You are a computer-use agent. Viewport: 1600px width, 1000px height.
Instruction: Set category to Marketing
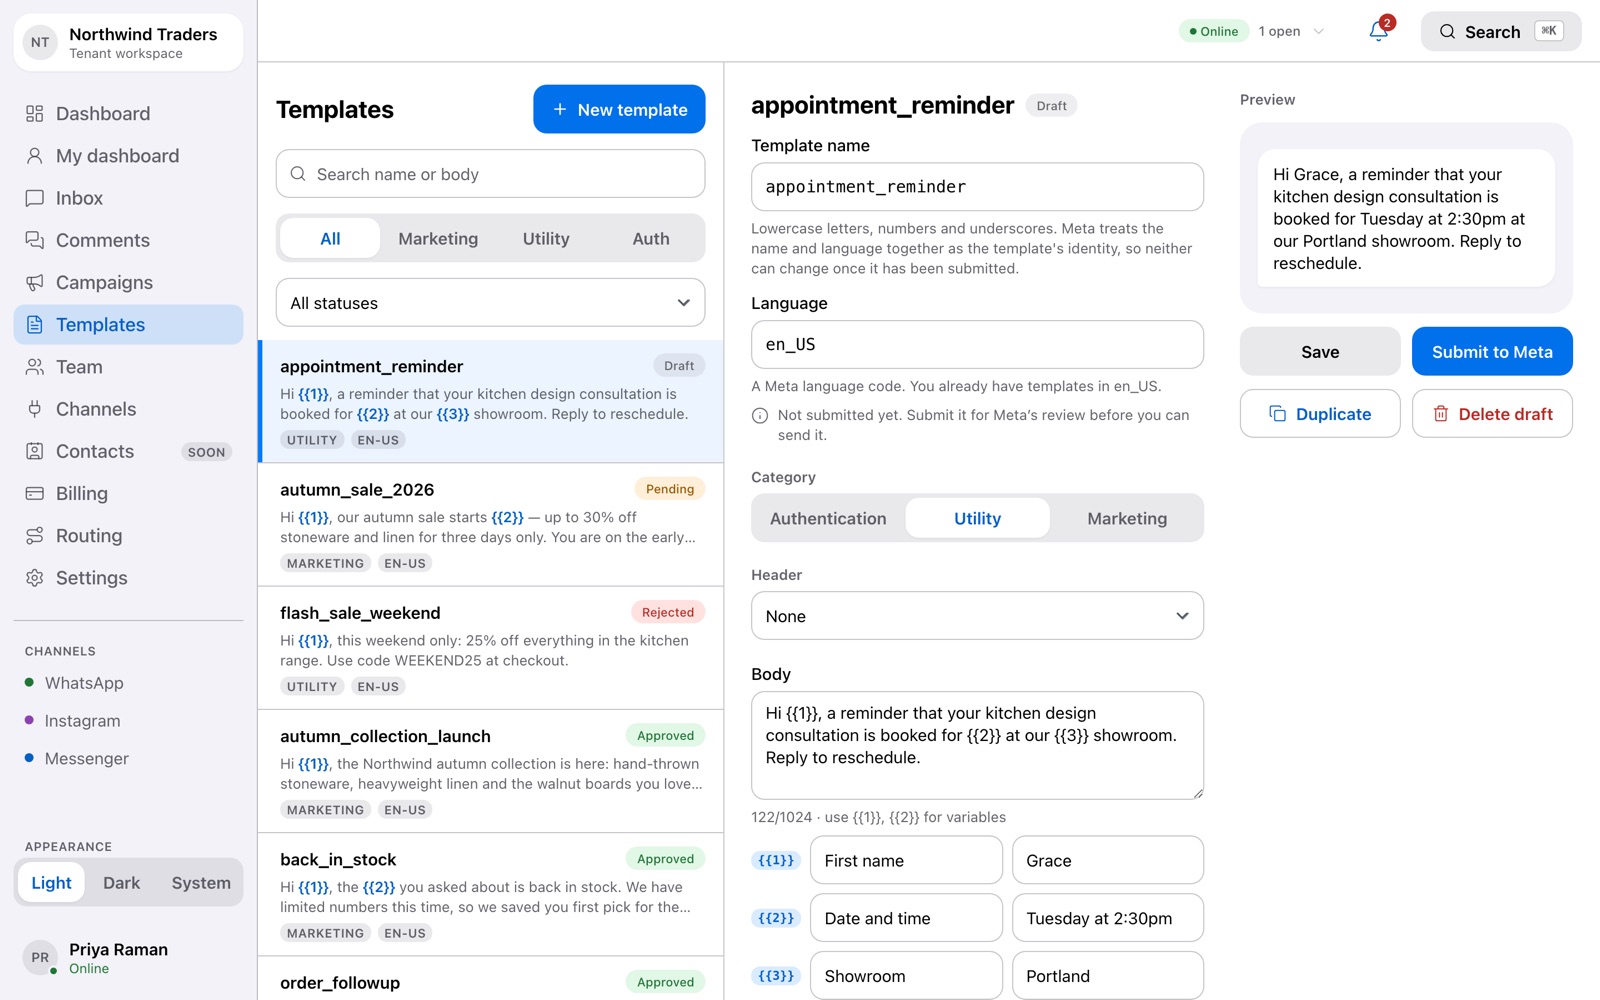pos(1127,519)
